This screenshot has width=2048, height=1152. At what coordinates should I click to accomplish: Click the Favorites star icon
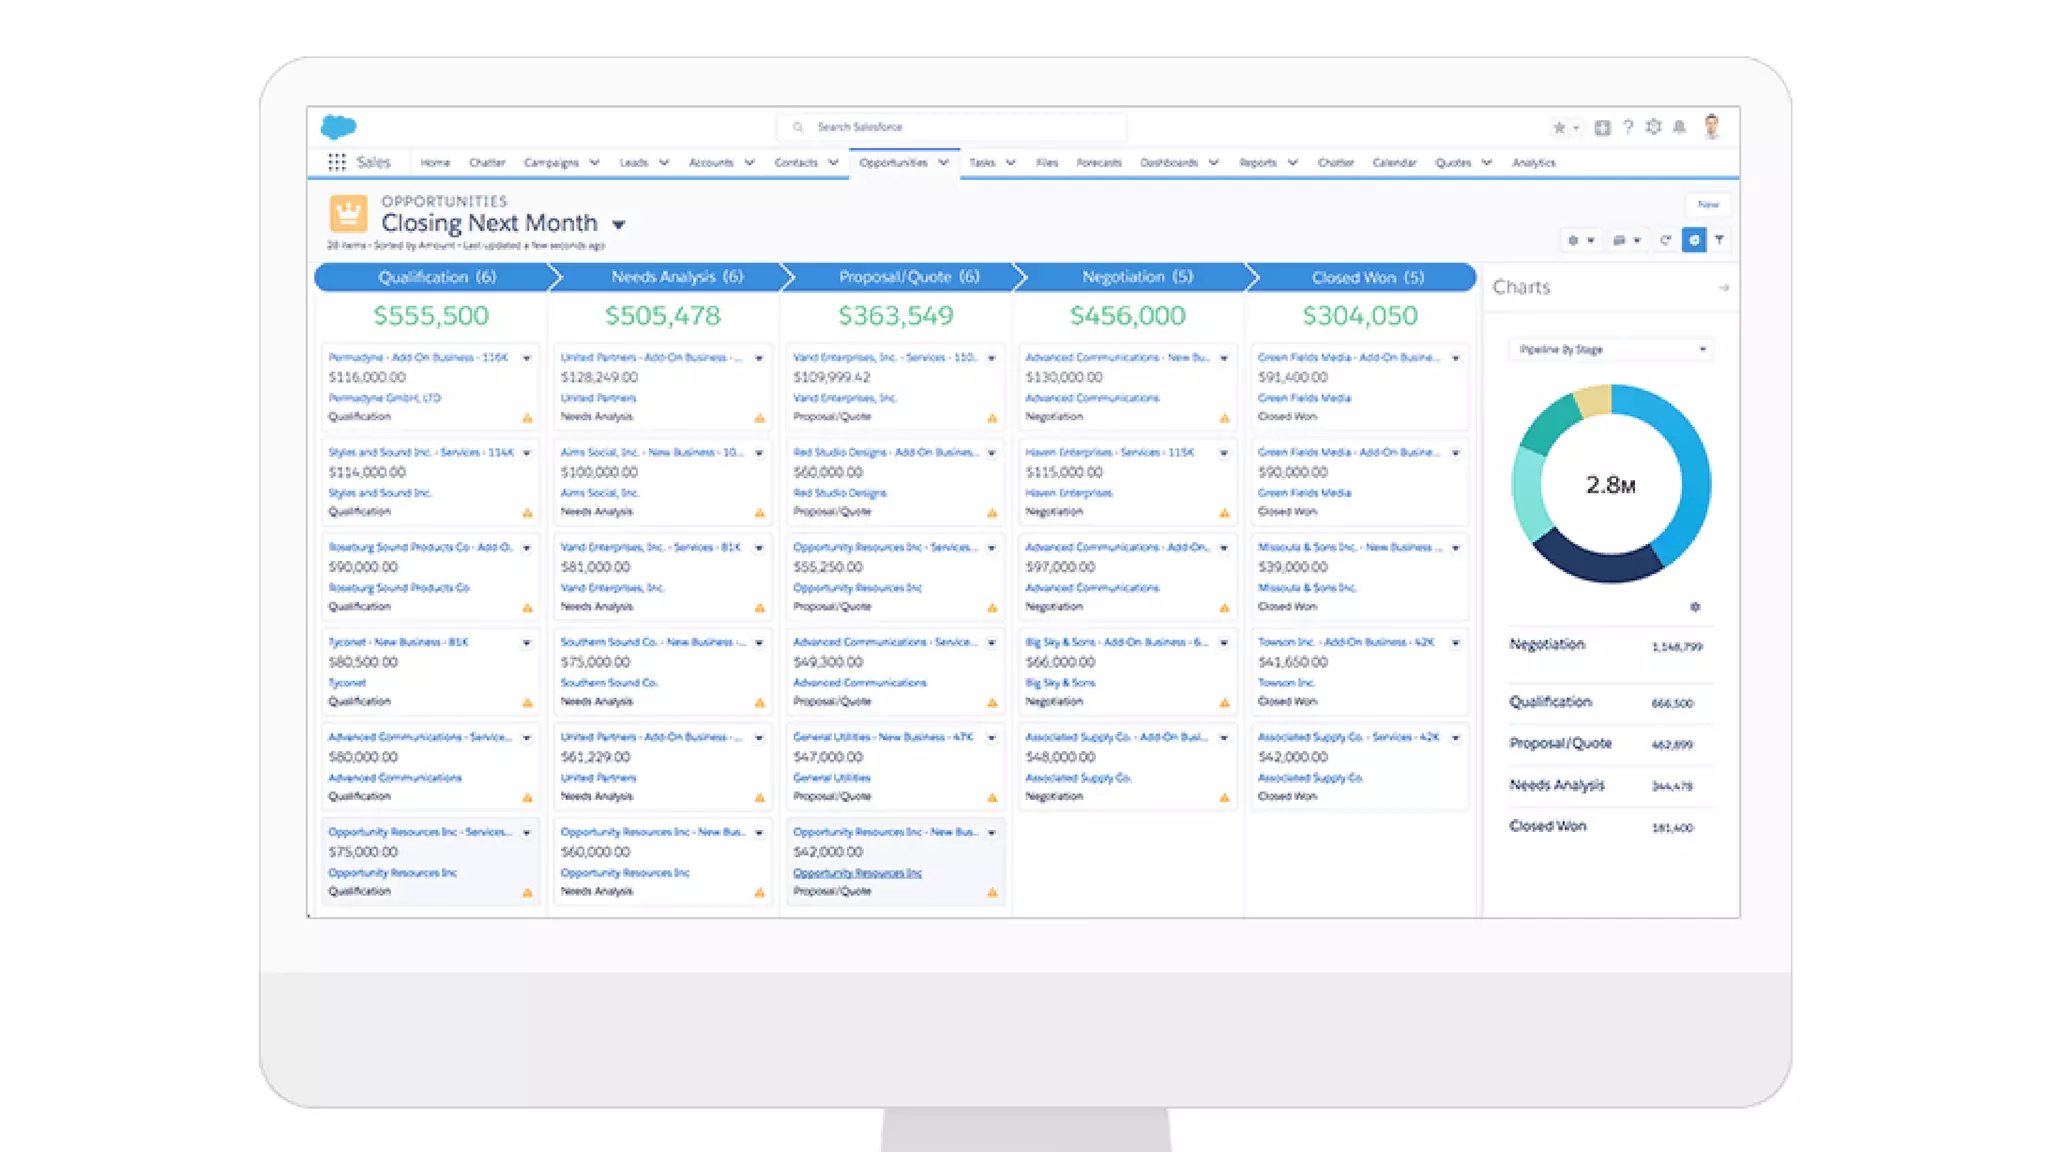[1558, 127]
